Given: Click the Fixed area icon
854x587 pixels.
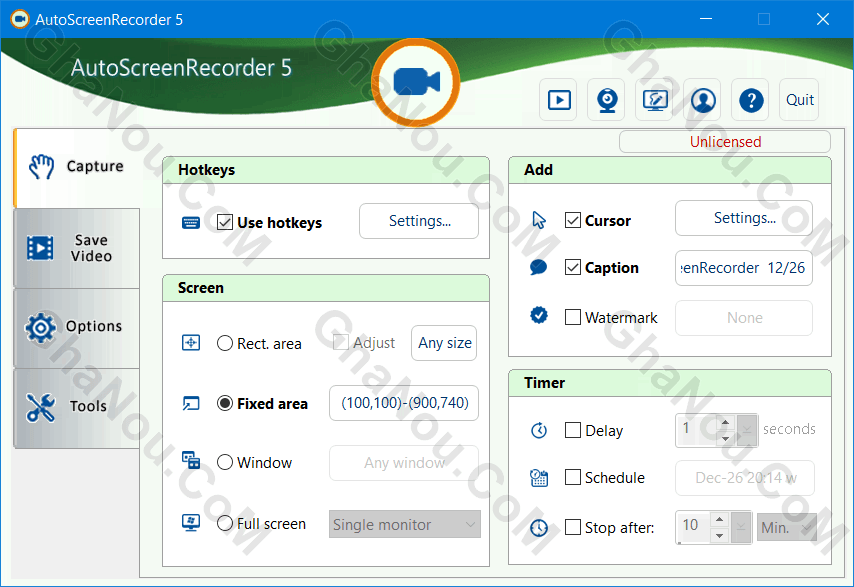Looking at the screenshot, I should pos(191,403).
